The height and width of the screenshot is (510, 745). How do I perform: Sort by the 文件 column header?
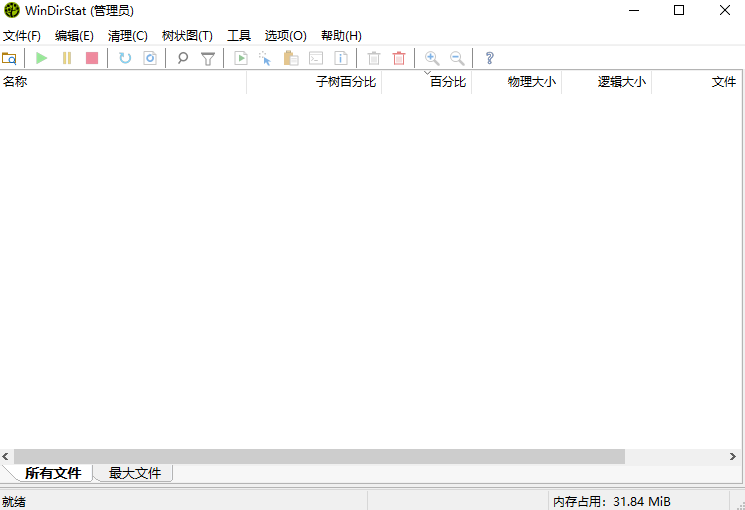pyautogui.click(x=697, y=82)
